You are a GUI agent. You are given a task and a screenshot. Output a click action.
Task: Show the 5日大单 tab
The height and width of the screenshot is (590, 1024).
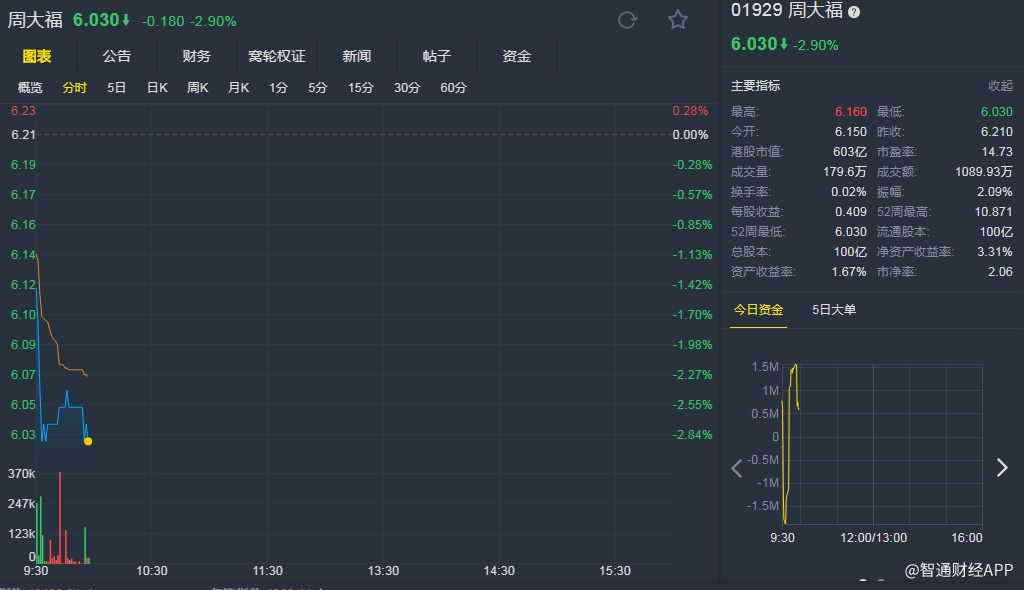[834, 310]
